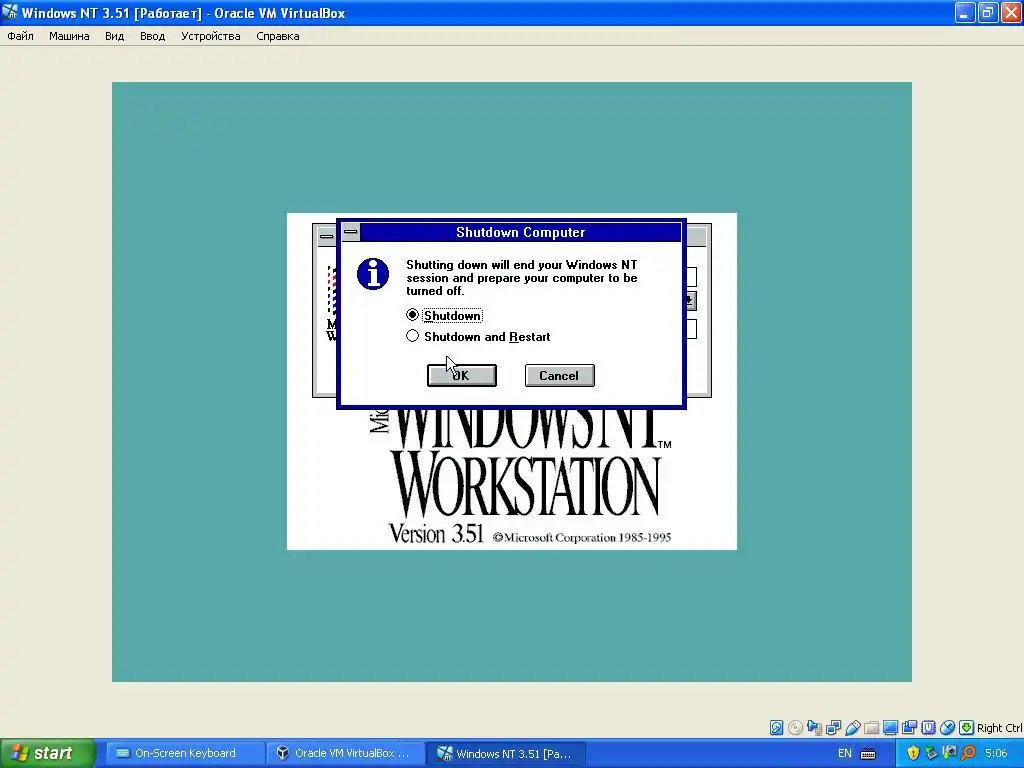Click the audio indicator in VirtualBox status bar

click(x=814, y=728)
